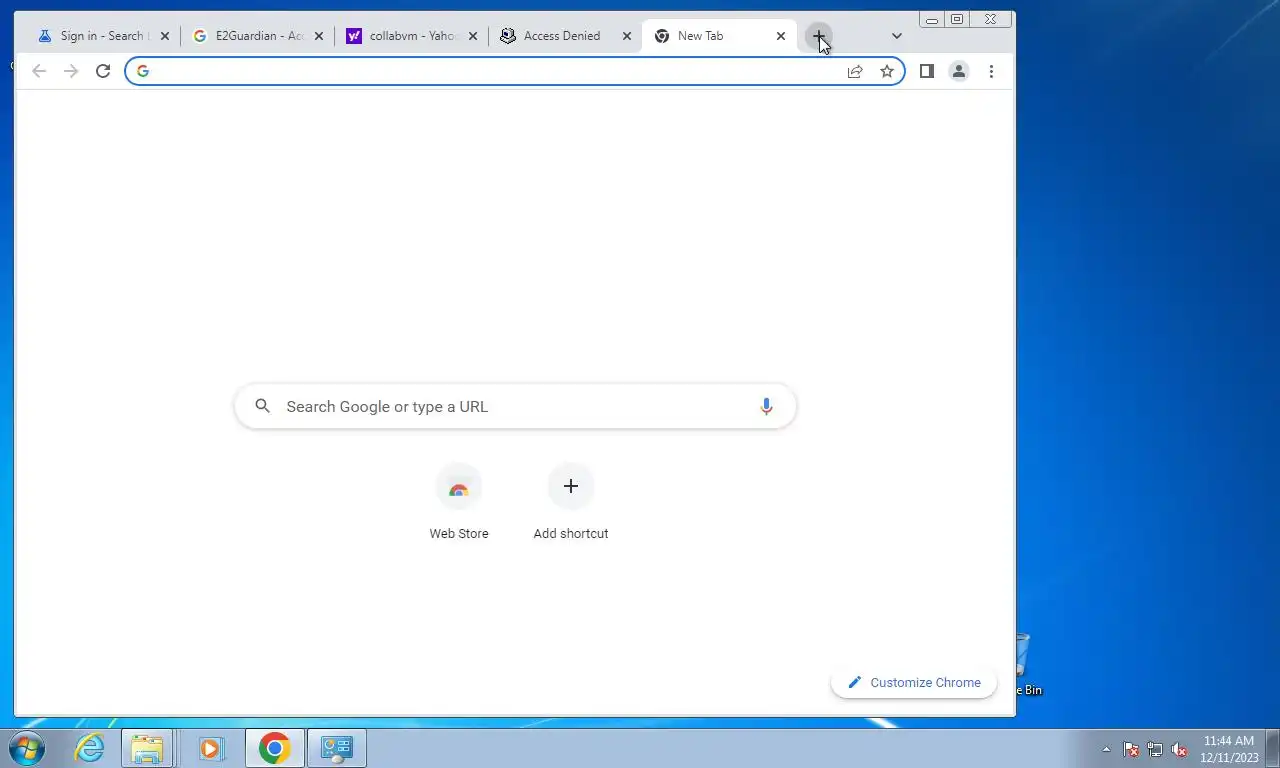The width and height of the screenshot is (1280, 768).
Task: Open the network status tray icon
Action: 1155,749
